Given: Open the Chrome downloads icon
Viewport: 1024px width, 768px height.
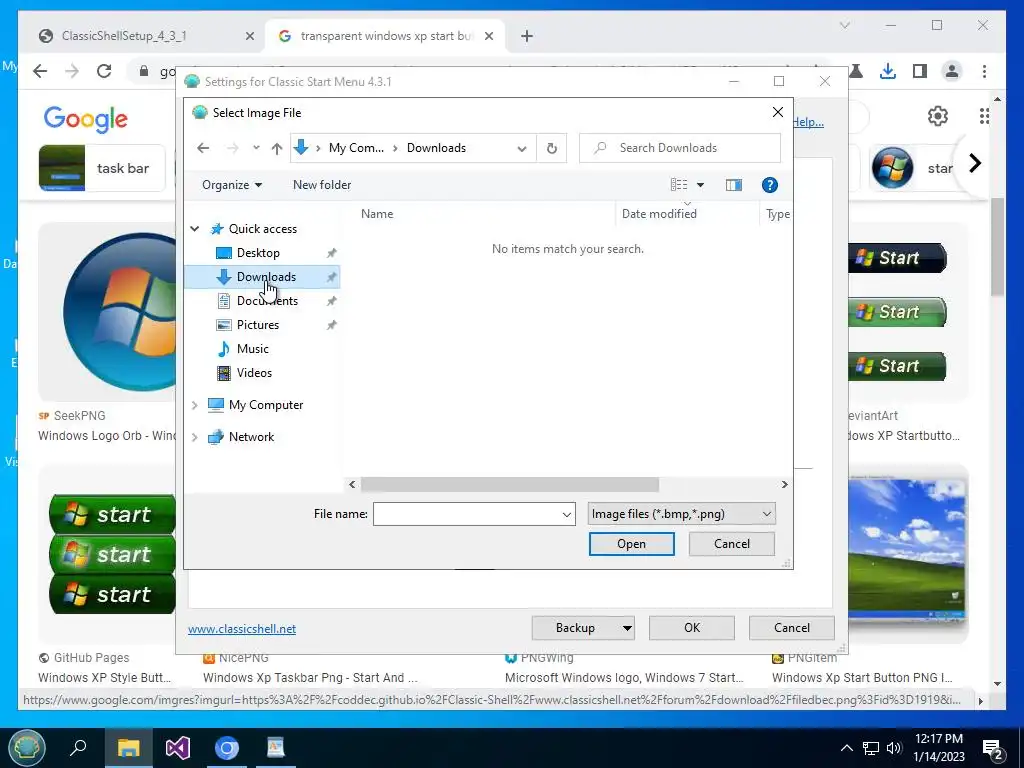Looking at the screenshot, I should [x=888, y=71].
